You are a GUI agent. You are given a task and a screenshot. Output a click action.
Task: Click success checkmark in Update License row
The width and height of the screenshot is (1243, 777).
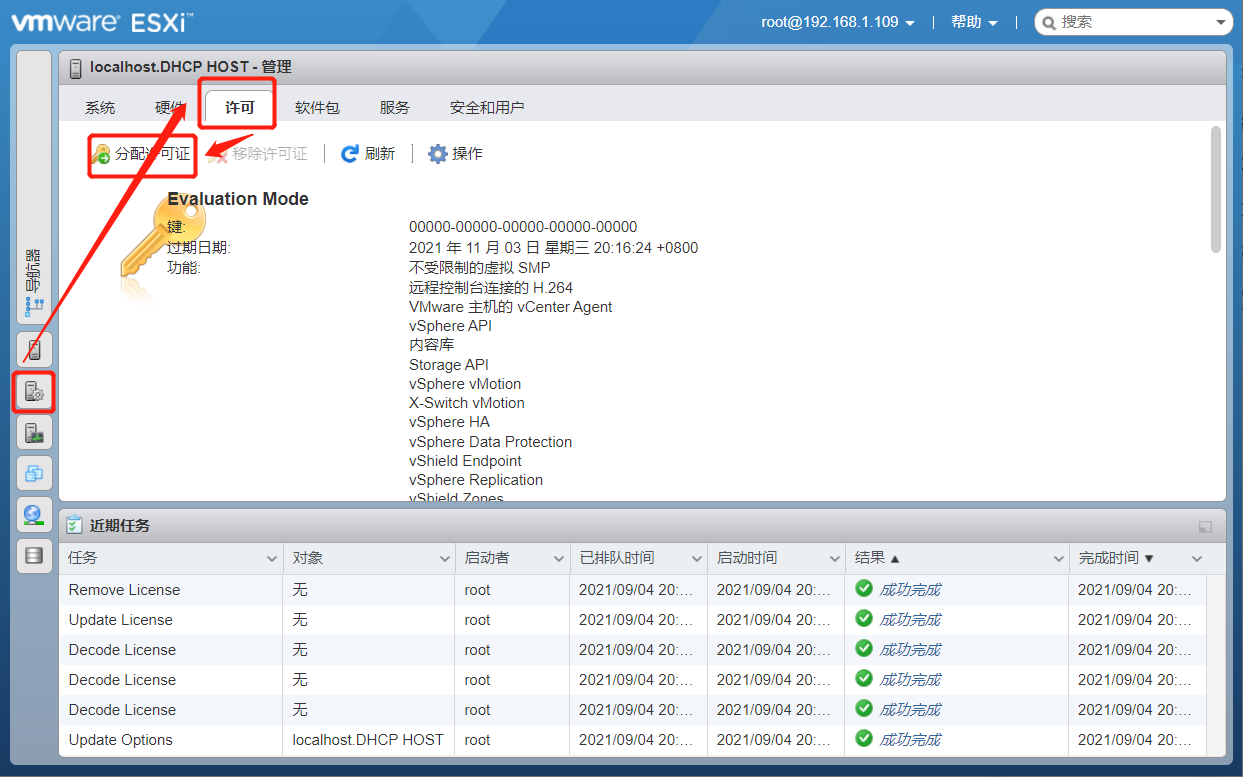pos(864,618)
